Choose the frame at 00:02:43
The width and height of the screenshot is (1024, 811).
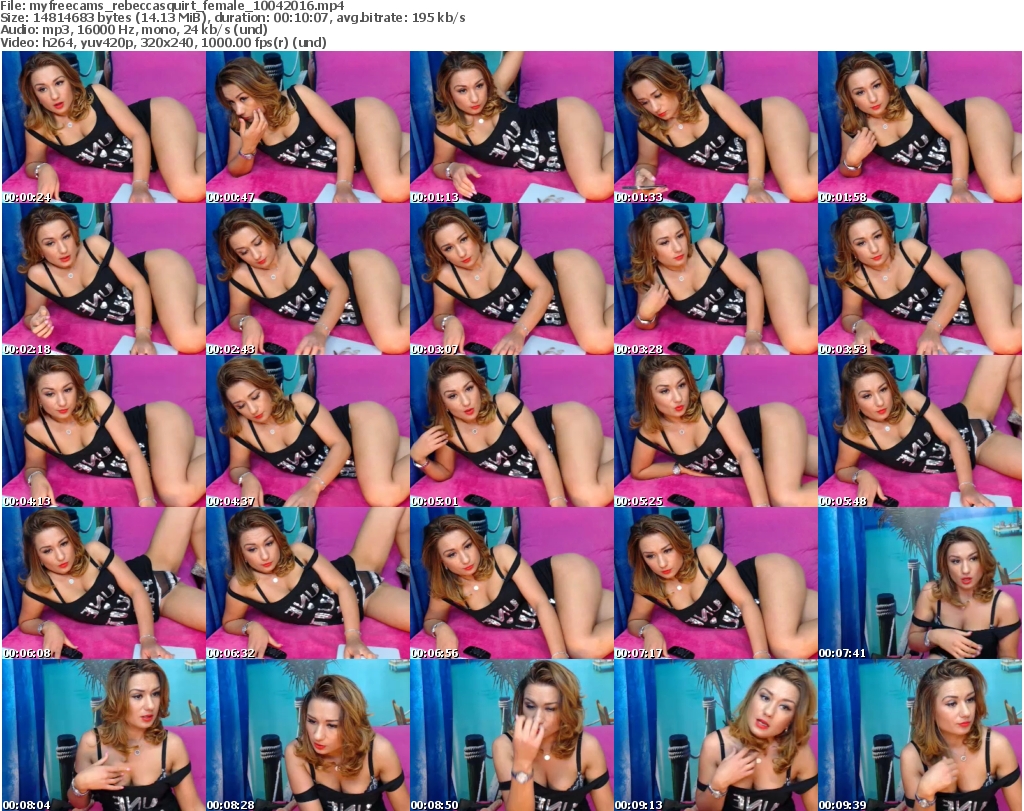click(x=308, y=279)
